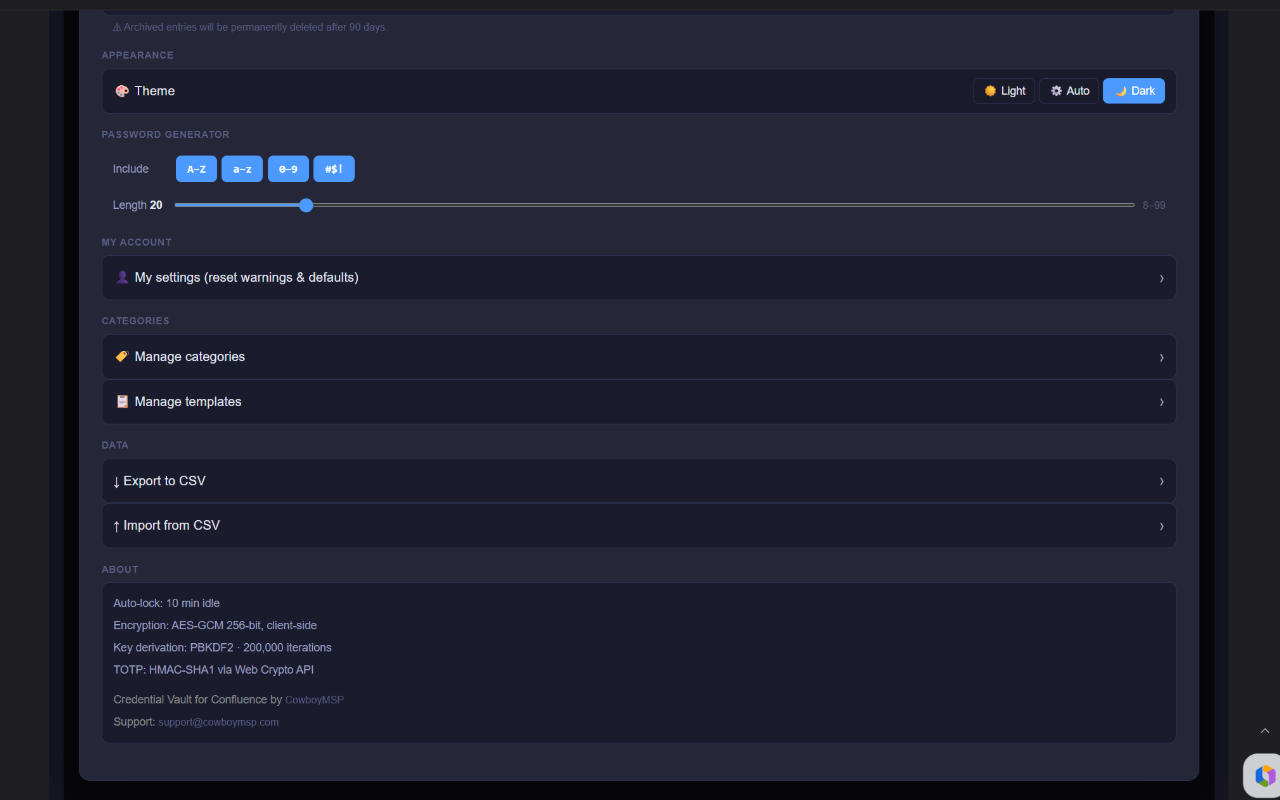Switch theme to Auto
Screen dimensions: 1280x800
point(1069,91)
